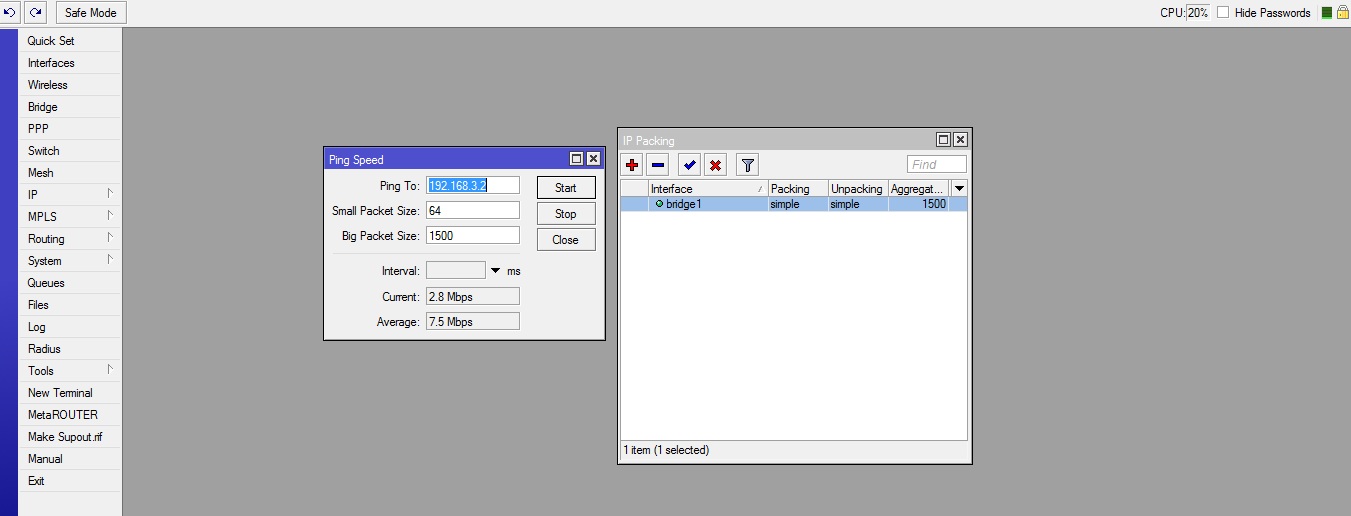The height and width of the screenshot is (516, 1351).
Task: Click the Packing cell of bridge1 row
Action: 798,204
